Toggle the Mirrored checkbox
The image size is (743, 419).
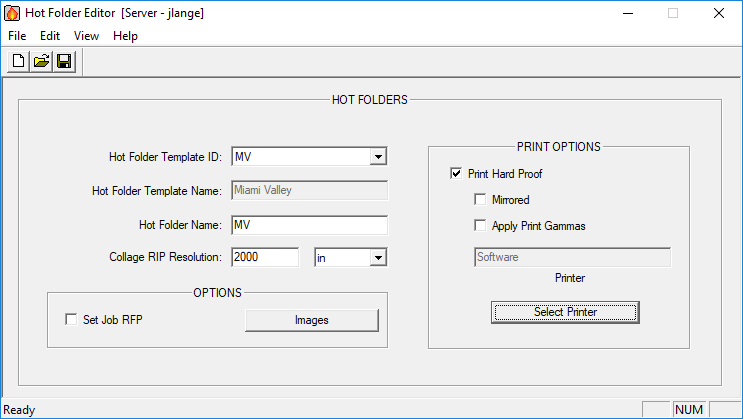[x=481, y=200]
